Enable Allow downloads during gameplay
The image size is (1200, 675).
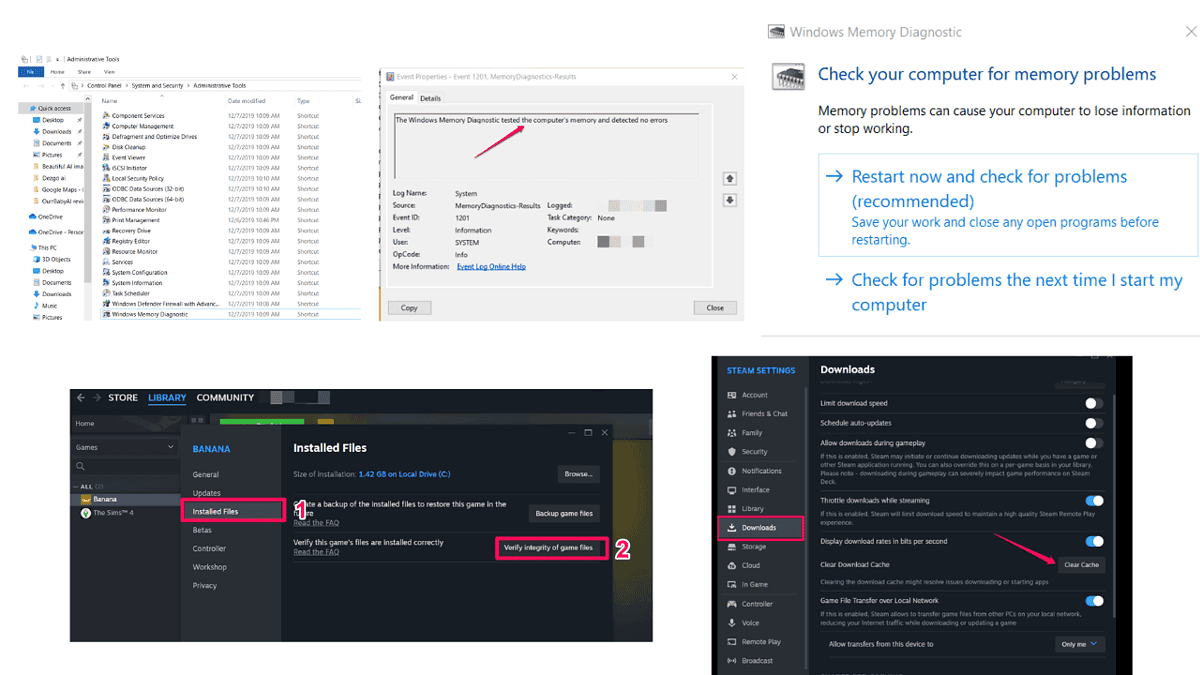(x=1094, y=443)
